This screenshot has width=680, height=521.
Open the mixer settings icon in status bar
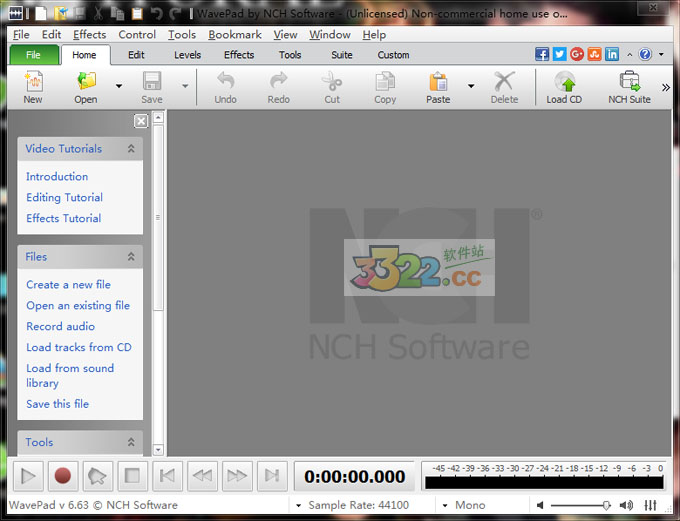click(652, 506)
